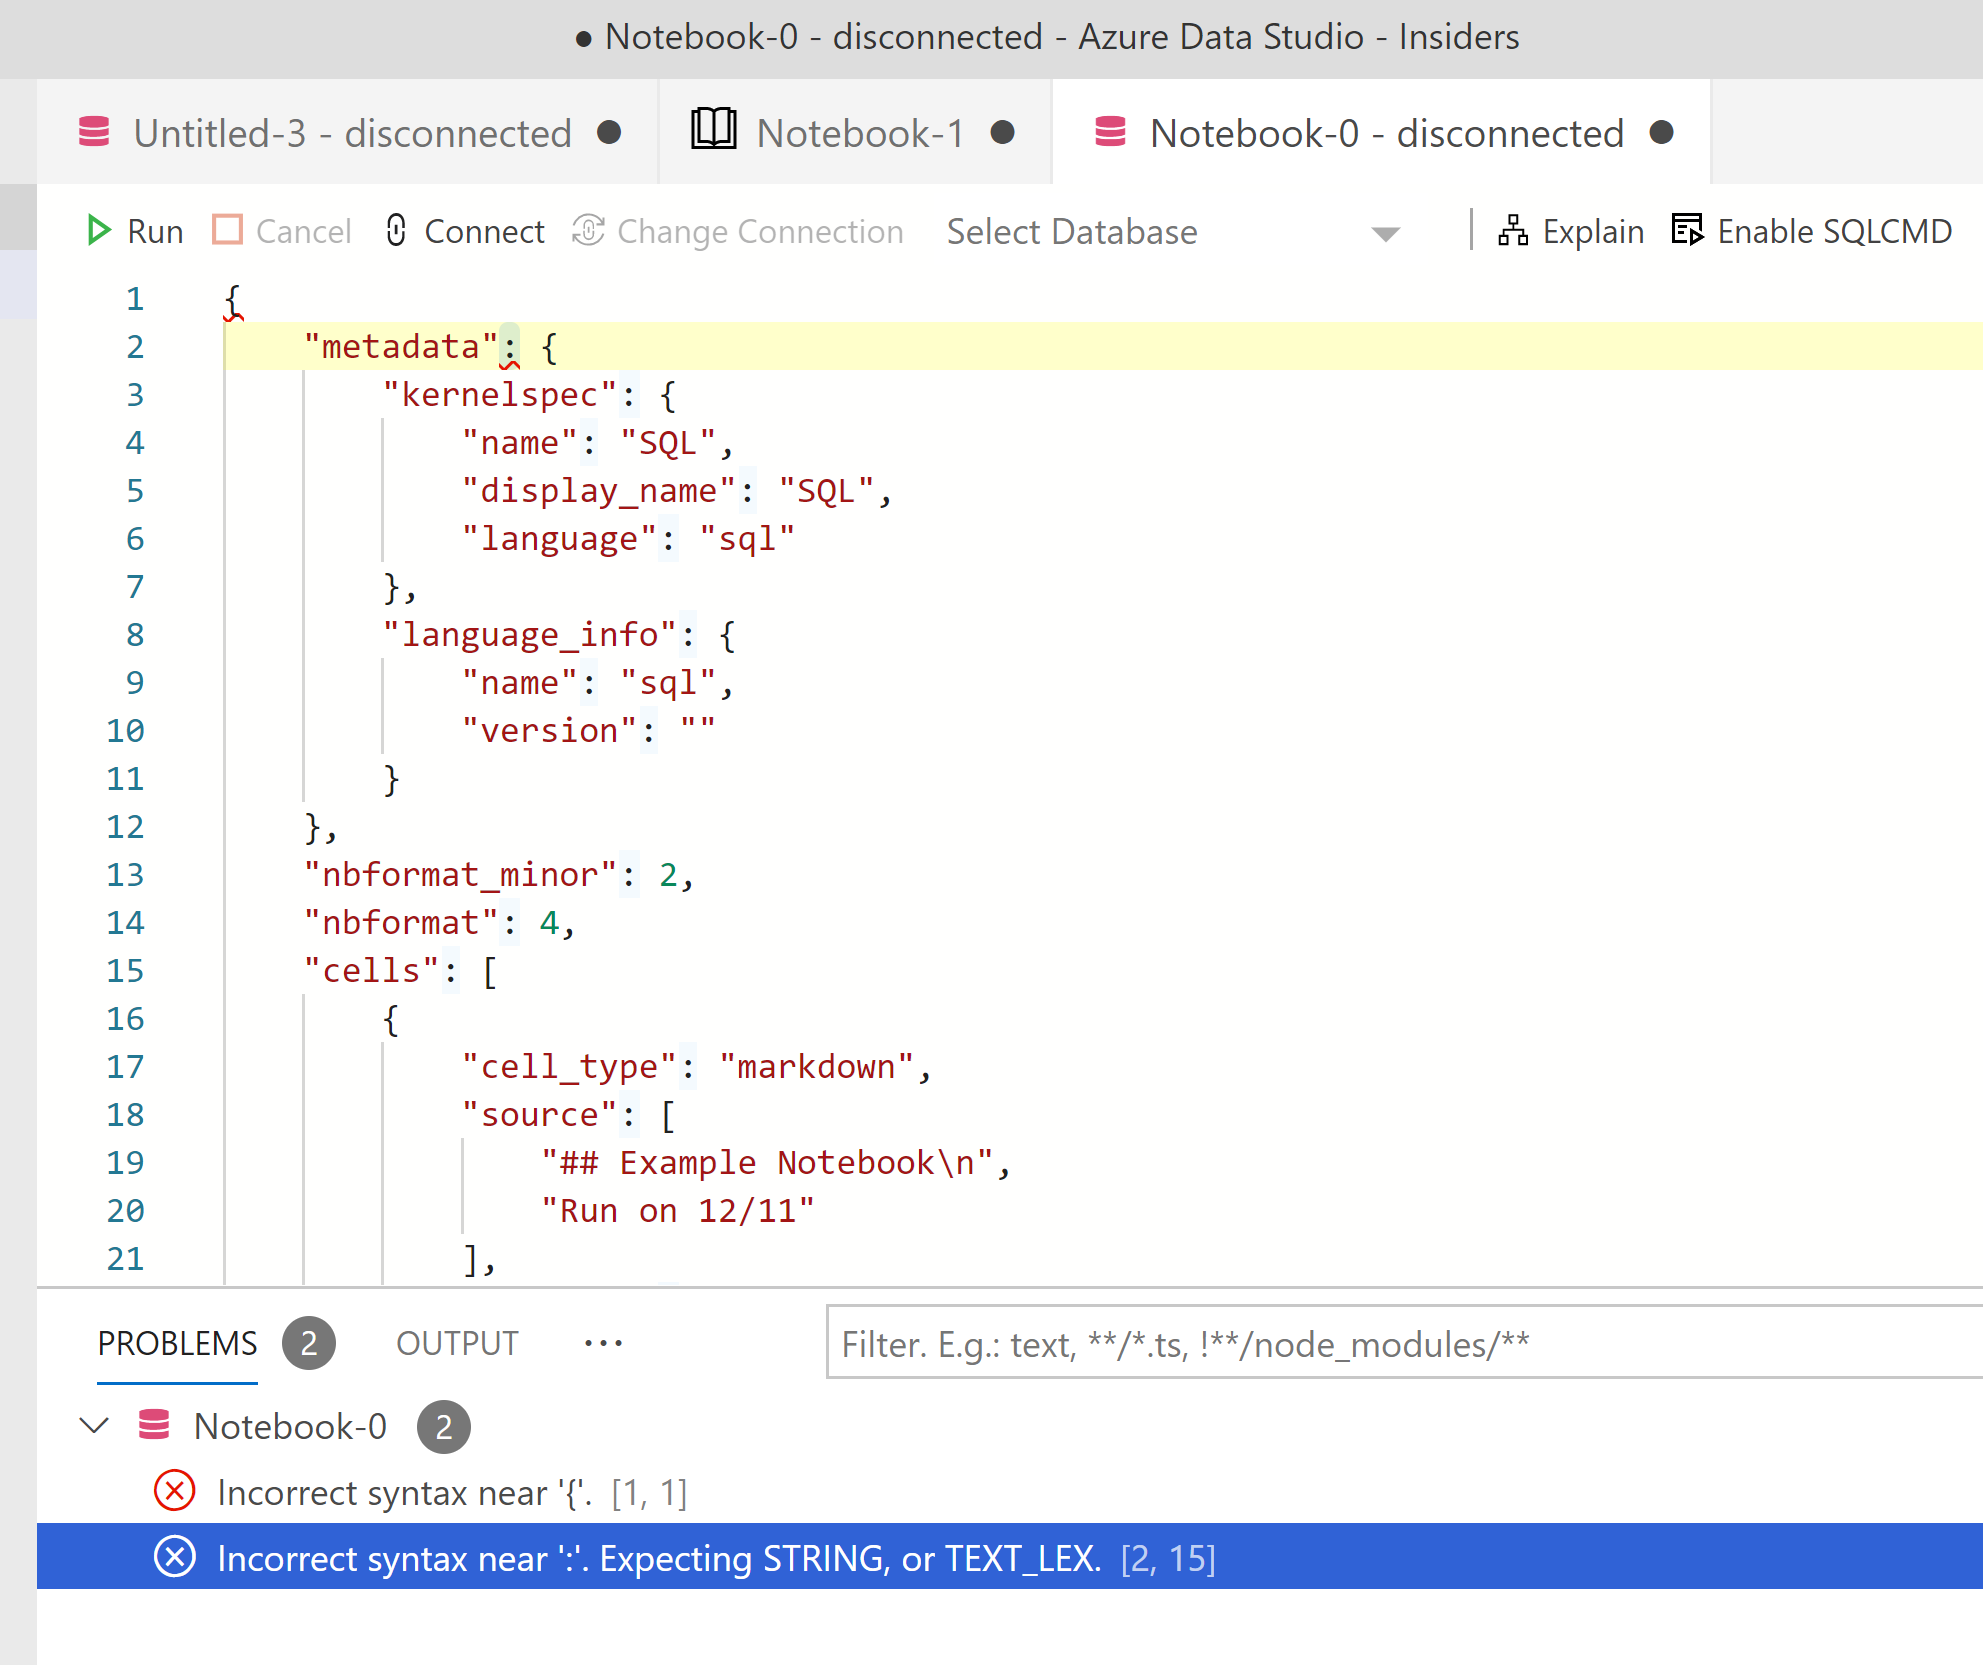The height and width of the screenshot is (1665, 1983).
Task: Switch to the OUTPUT tab
Action: pyautogui.click(x=457, y=1343)
